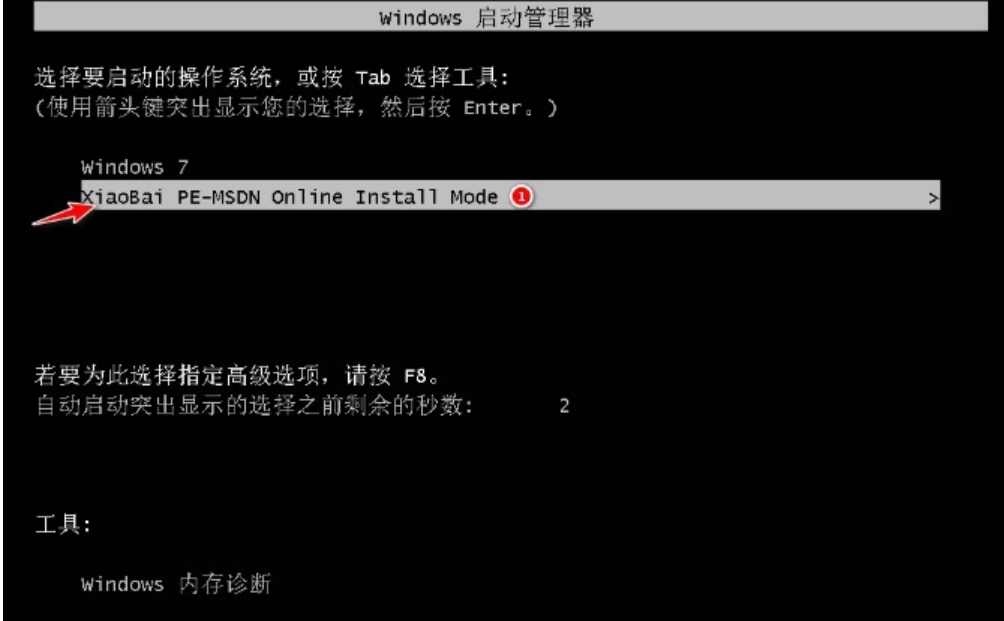The width and height of the screenshot is (1004, 621).
Task: Launch the Windows 内存诊断 tool
Action: pos(175,583)
